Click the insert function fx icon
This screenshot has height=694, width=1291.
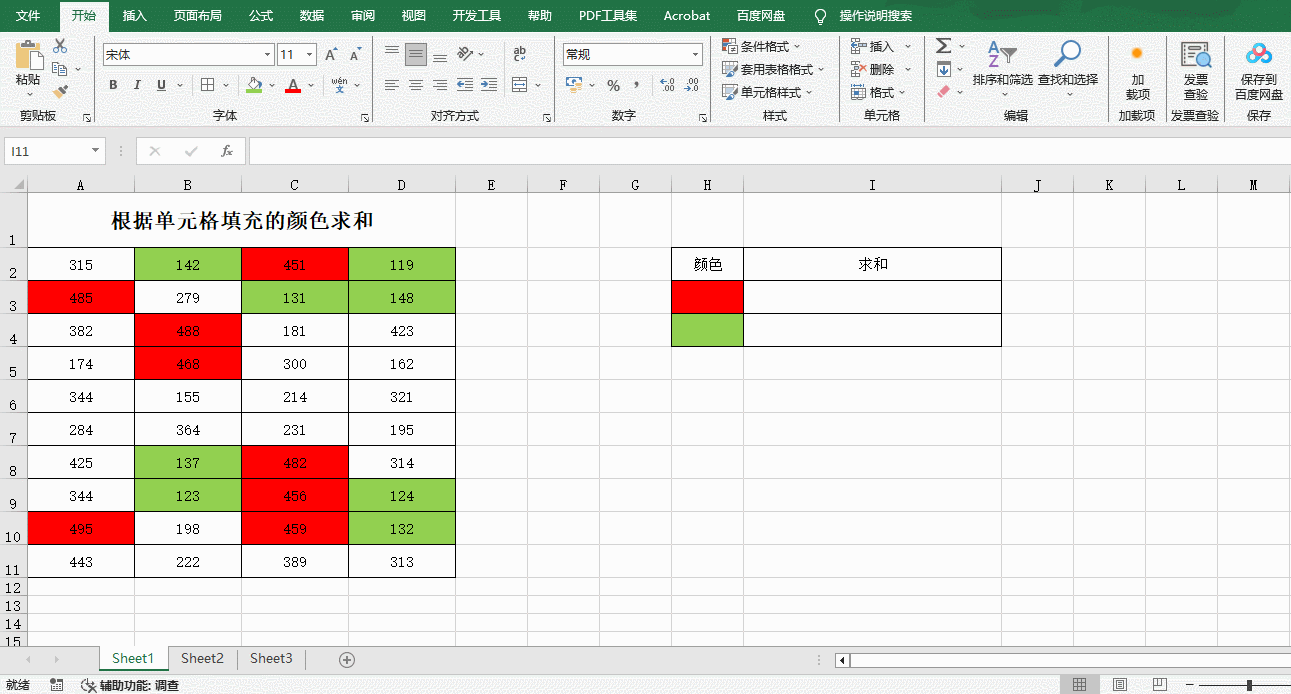(x=227, y=151)
